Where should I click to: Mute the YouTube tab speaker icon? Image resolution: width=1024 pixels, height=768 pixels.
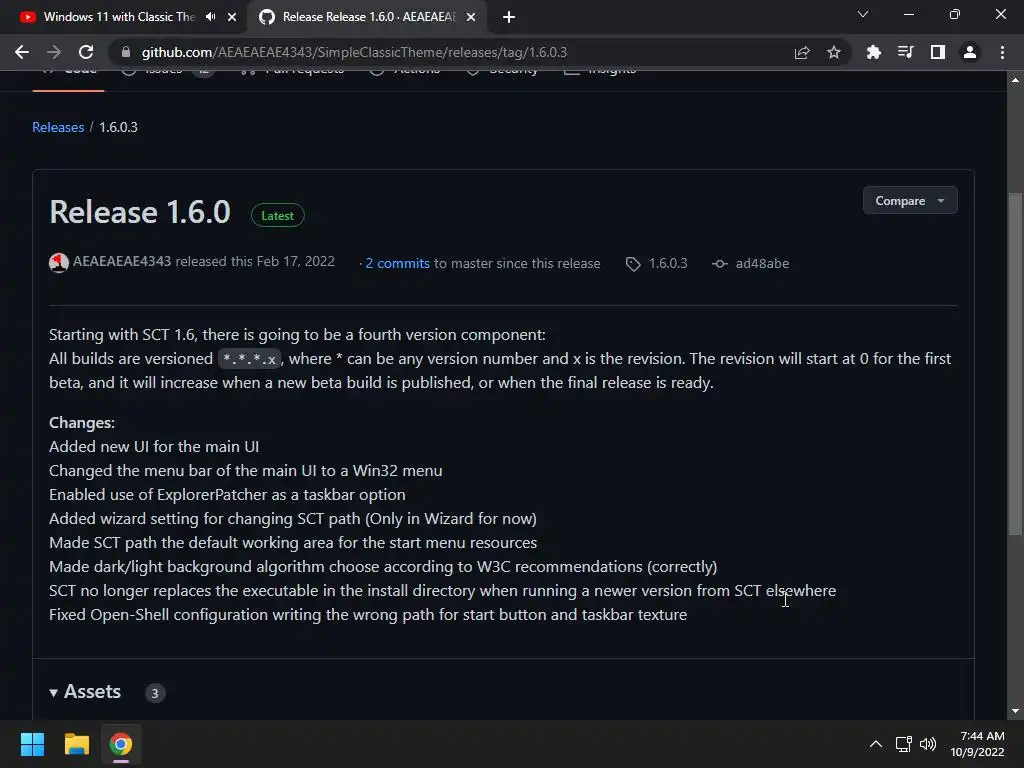point(210,17)
